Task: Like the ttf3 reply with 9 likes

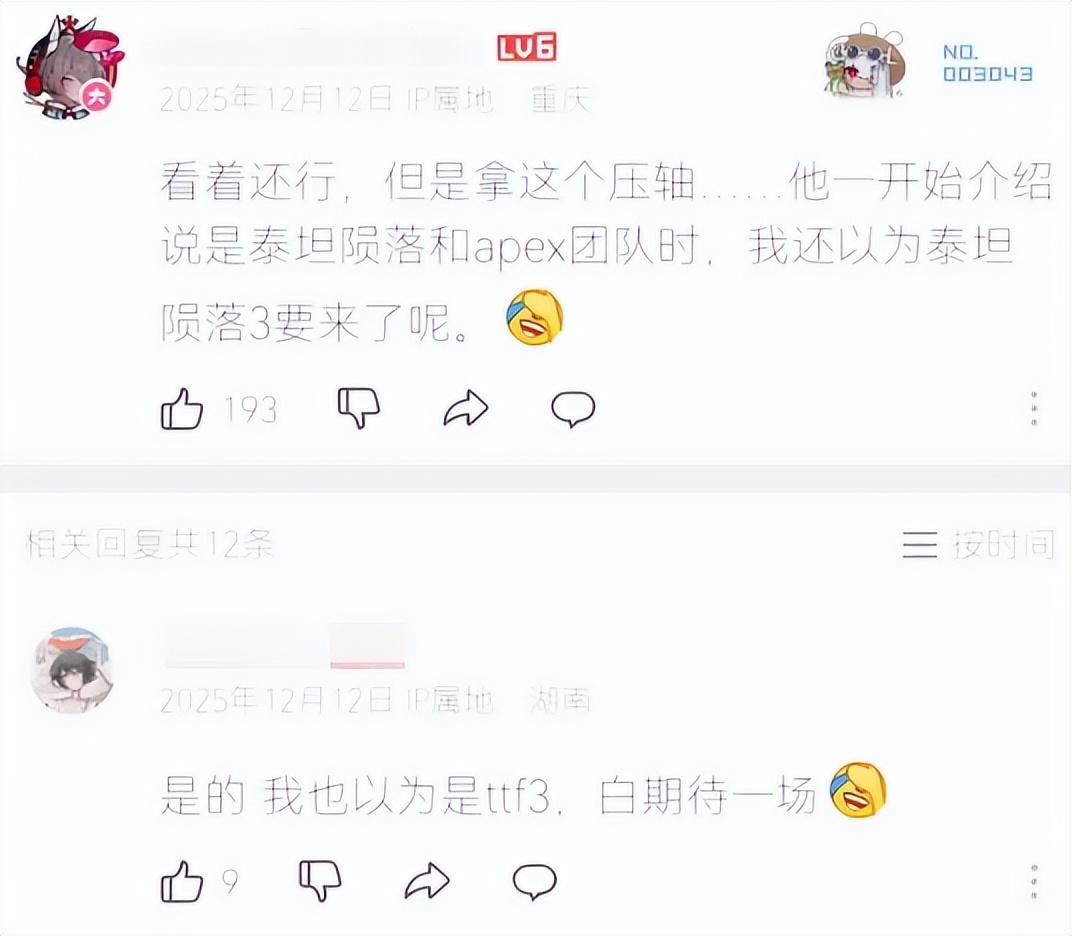Action: pos(182,881)
